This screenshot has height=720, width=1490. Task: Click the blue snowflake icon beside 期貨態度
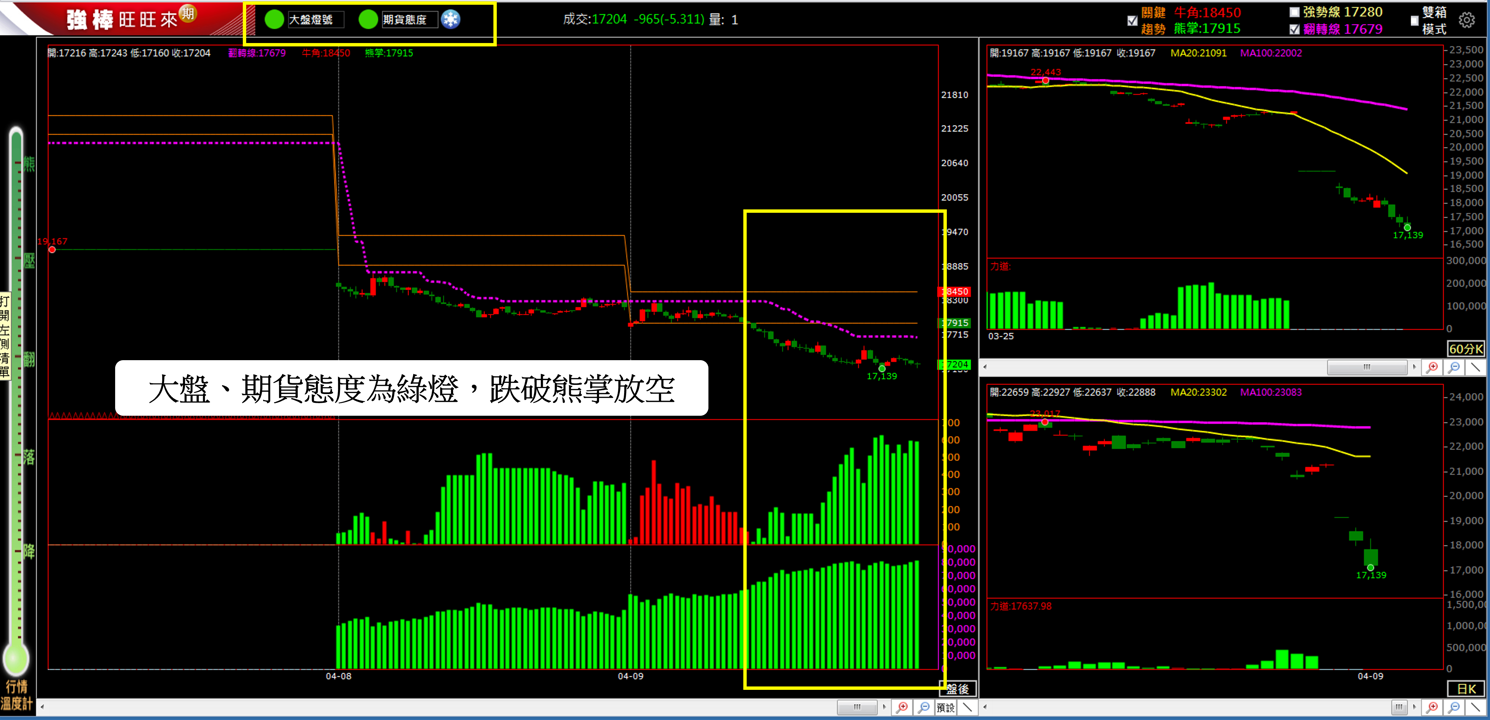(x=451, y=19)
